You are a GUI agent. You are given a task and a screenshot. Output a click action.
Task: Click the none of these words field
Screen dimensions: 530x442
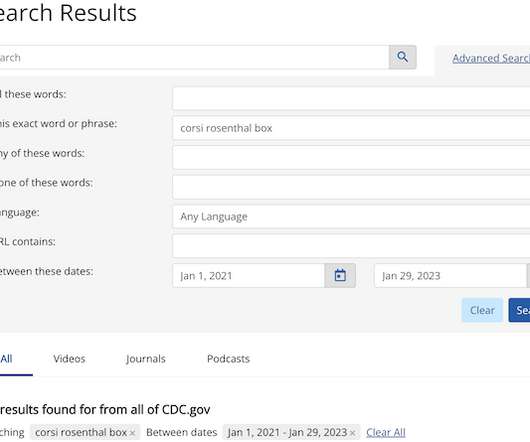(x=351, y=187)
